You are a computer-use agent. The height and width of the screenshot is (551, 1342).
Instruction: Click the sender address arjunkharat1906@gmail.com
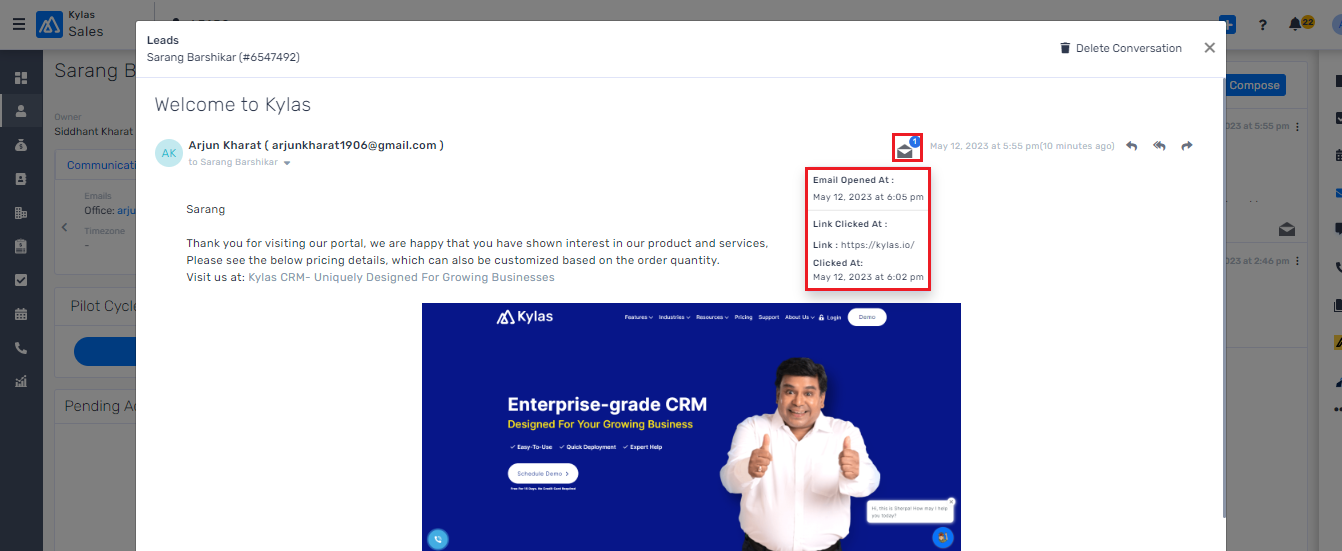pos(355,145)
